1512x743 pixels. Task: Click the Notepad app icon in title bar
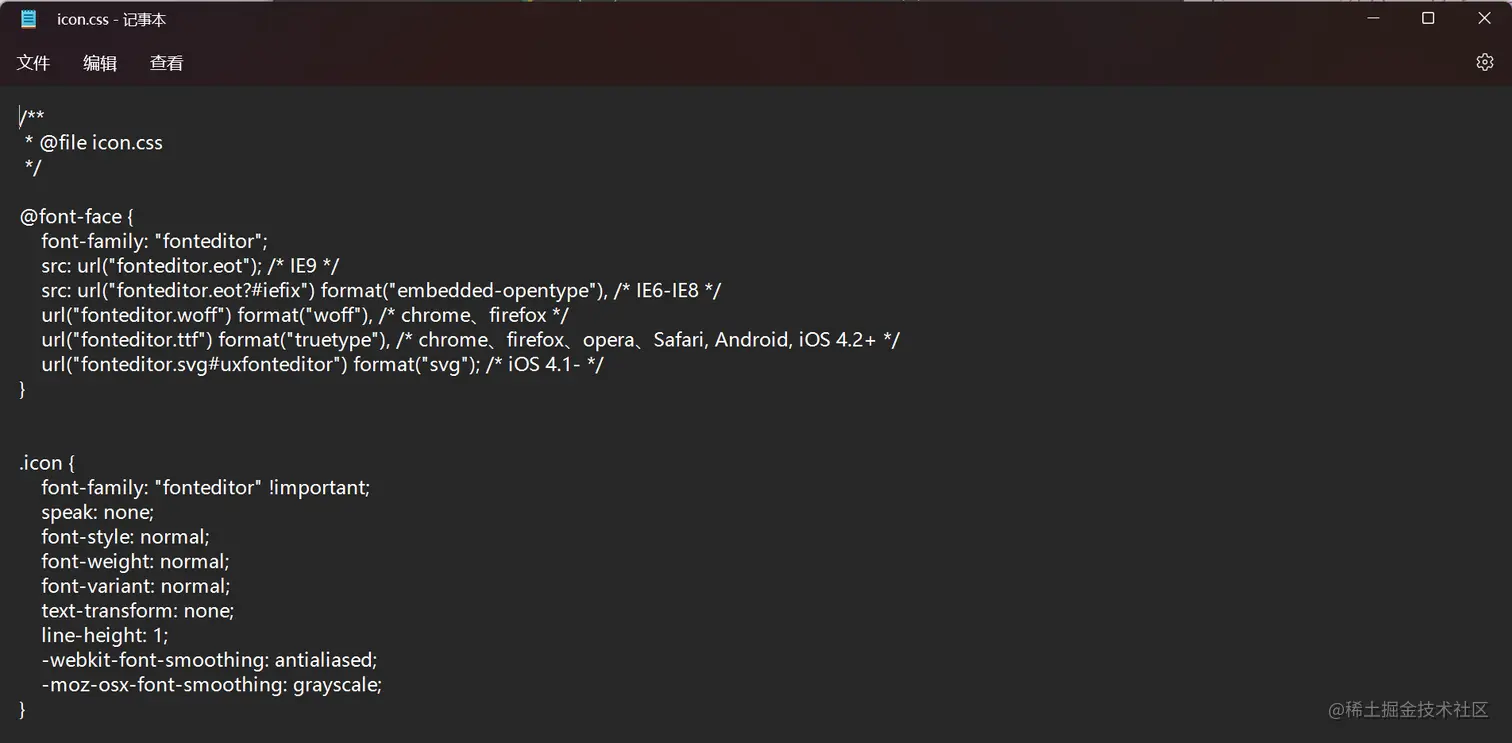(28, 19)
